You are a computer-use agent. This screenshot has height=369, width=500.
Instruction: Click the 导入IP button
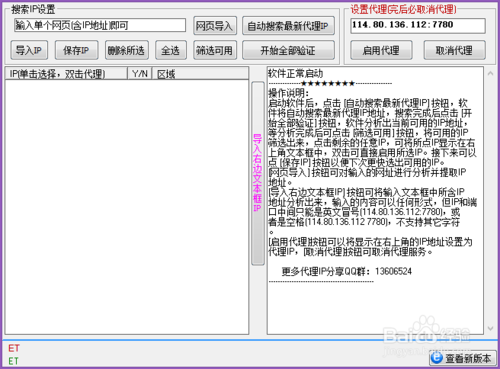click(29, 50)
